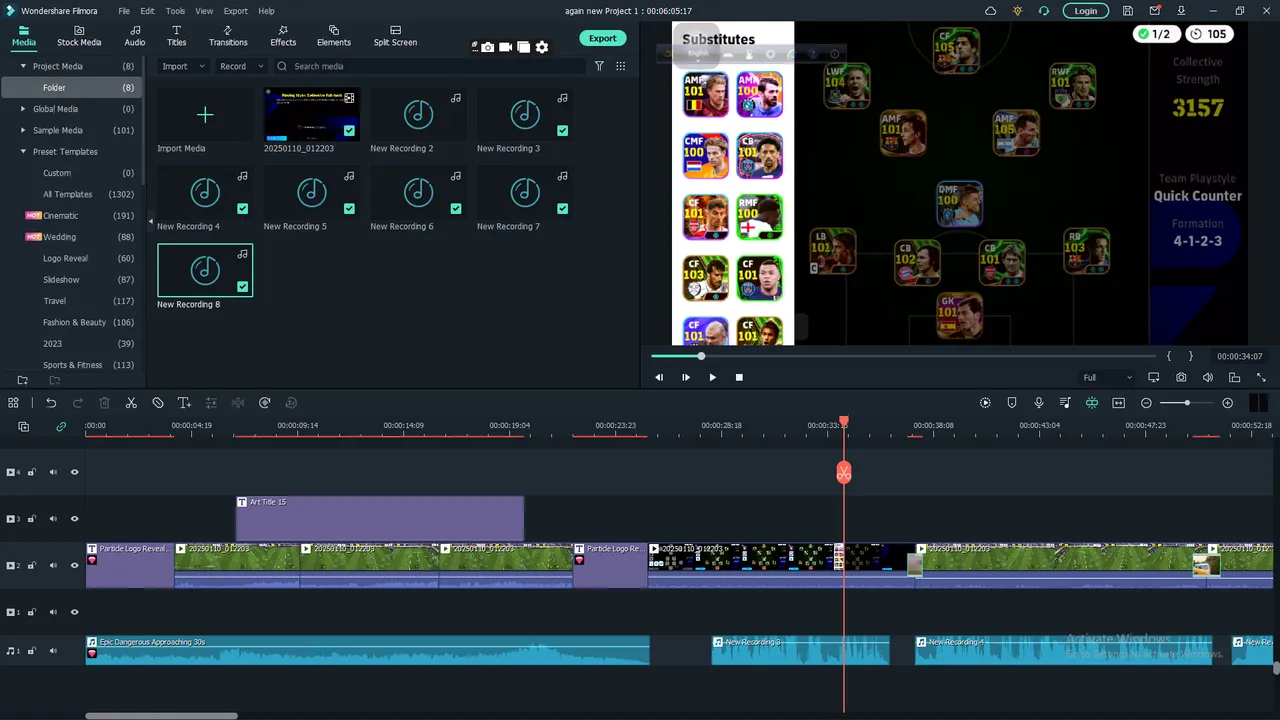Adjust the timeline zoom slider handle
This screenshot has width=1280, height=720.
pos(1187,403)
